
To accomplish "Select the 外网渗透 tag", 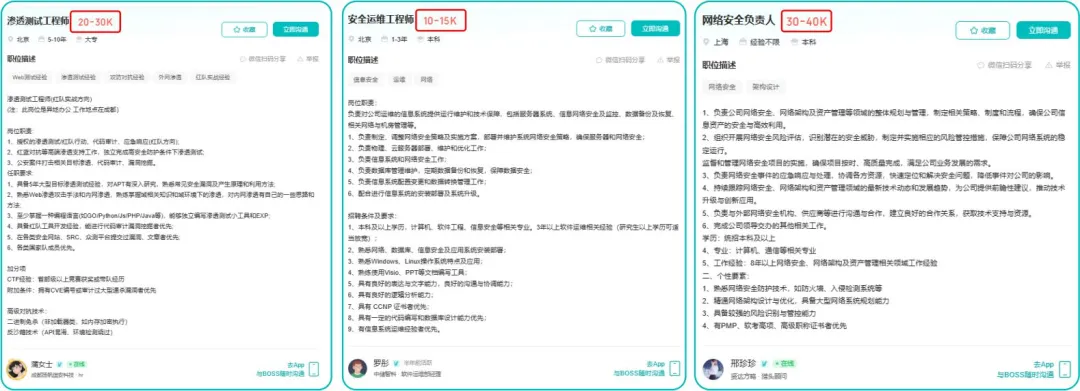I will pos(170,78).
